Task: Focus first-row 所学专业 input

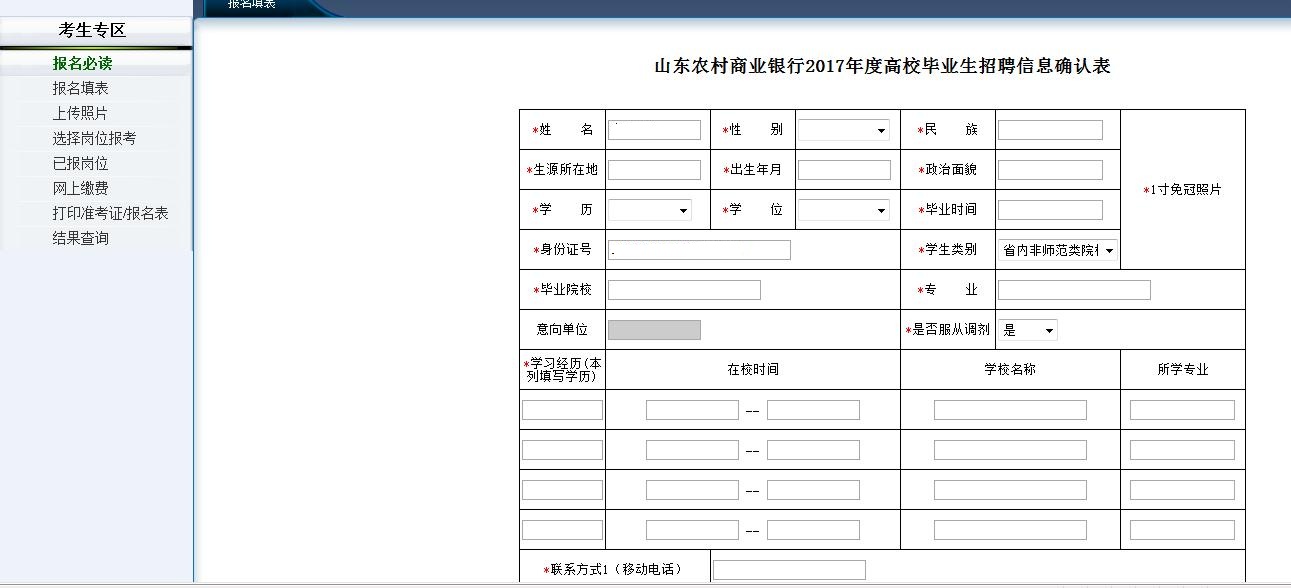Action: click(1182, 410)
